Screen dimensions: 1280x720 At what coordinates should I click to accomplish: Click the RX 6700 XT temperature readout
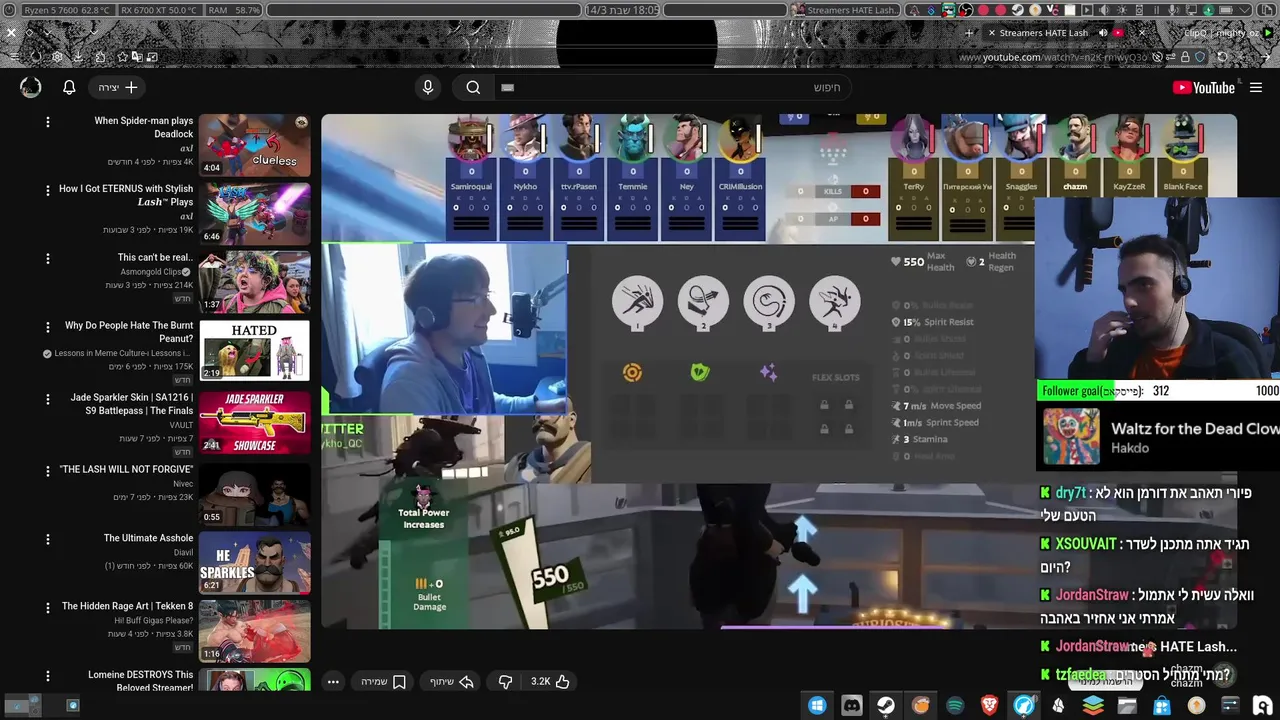(159, 9)
